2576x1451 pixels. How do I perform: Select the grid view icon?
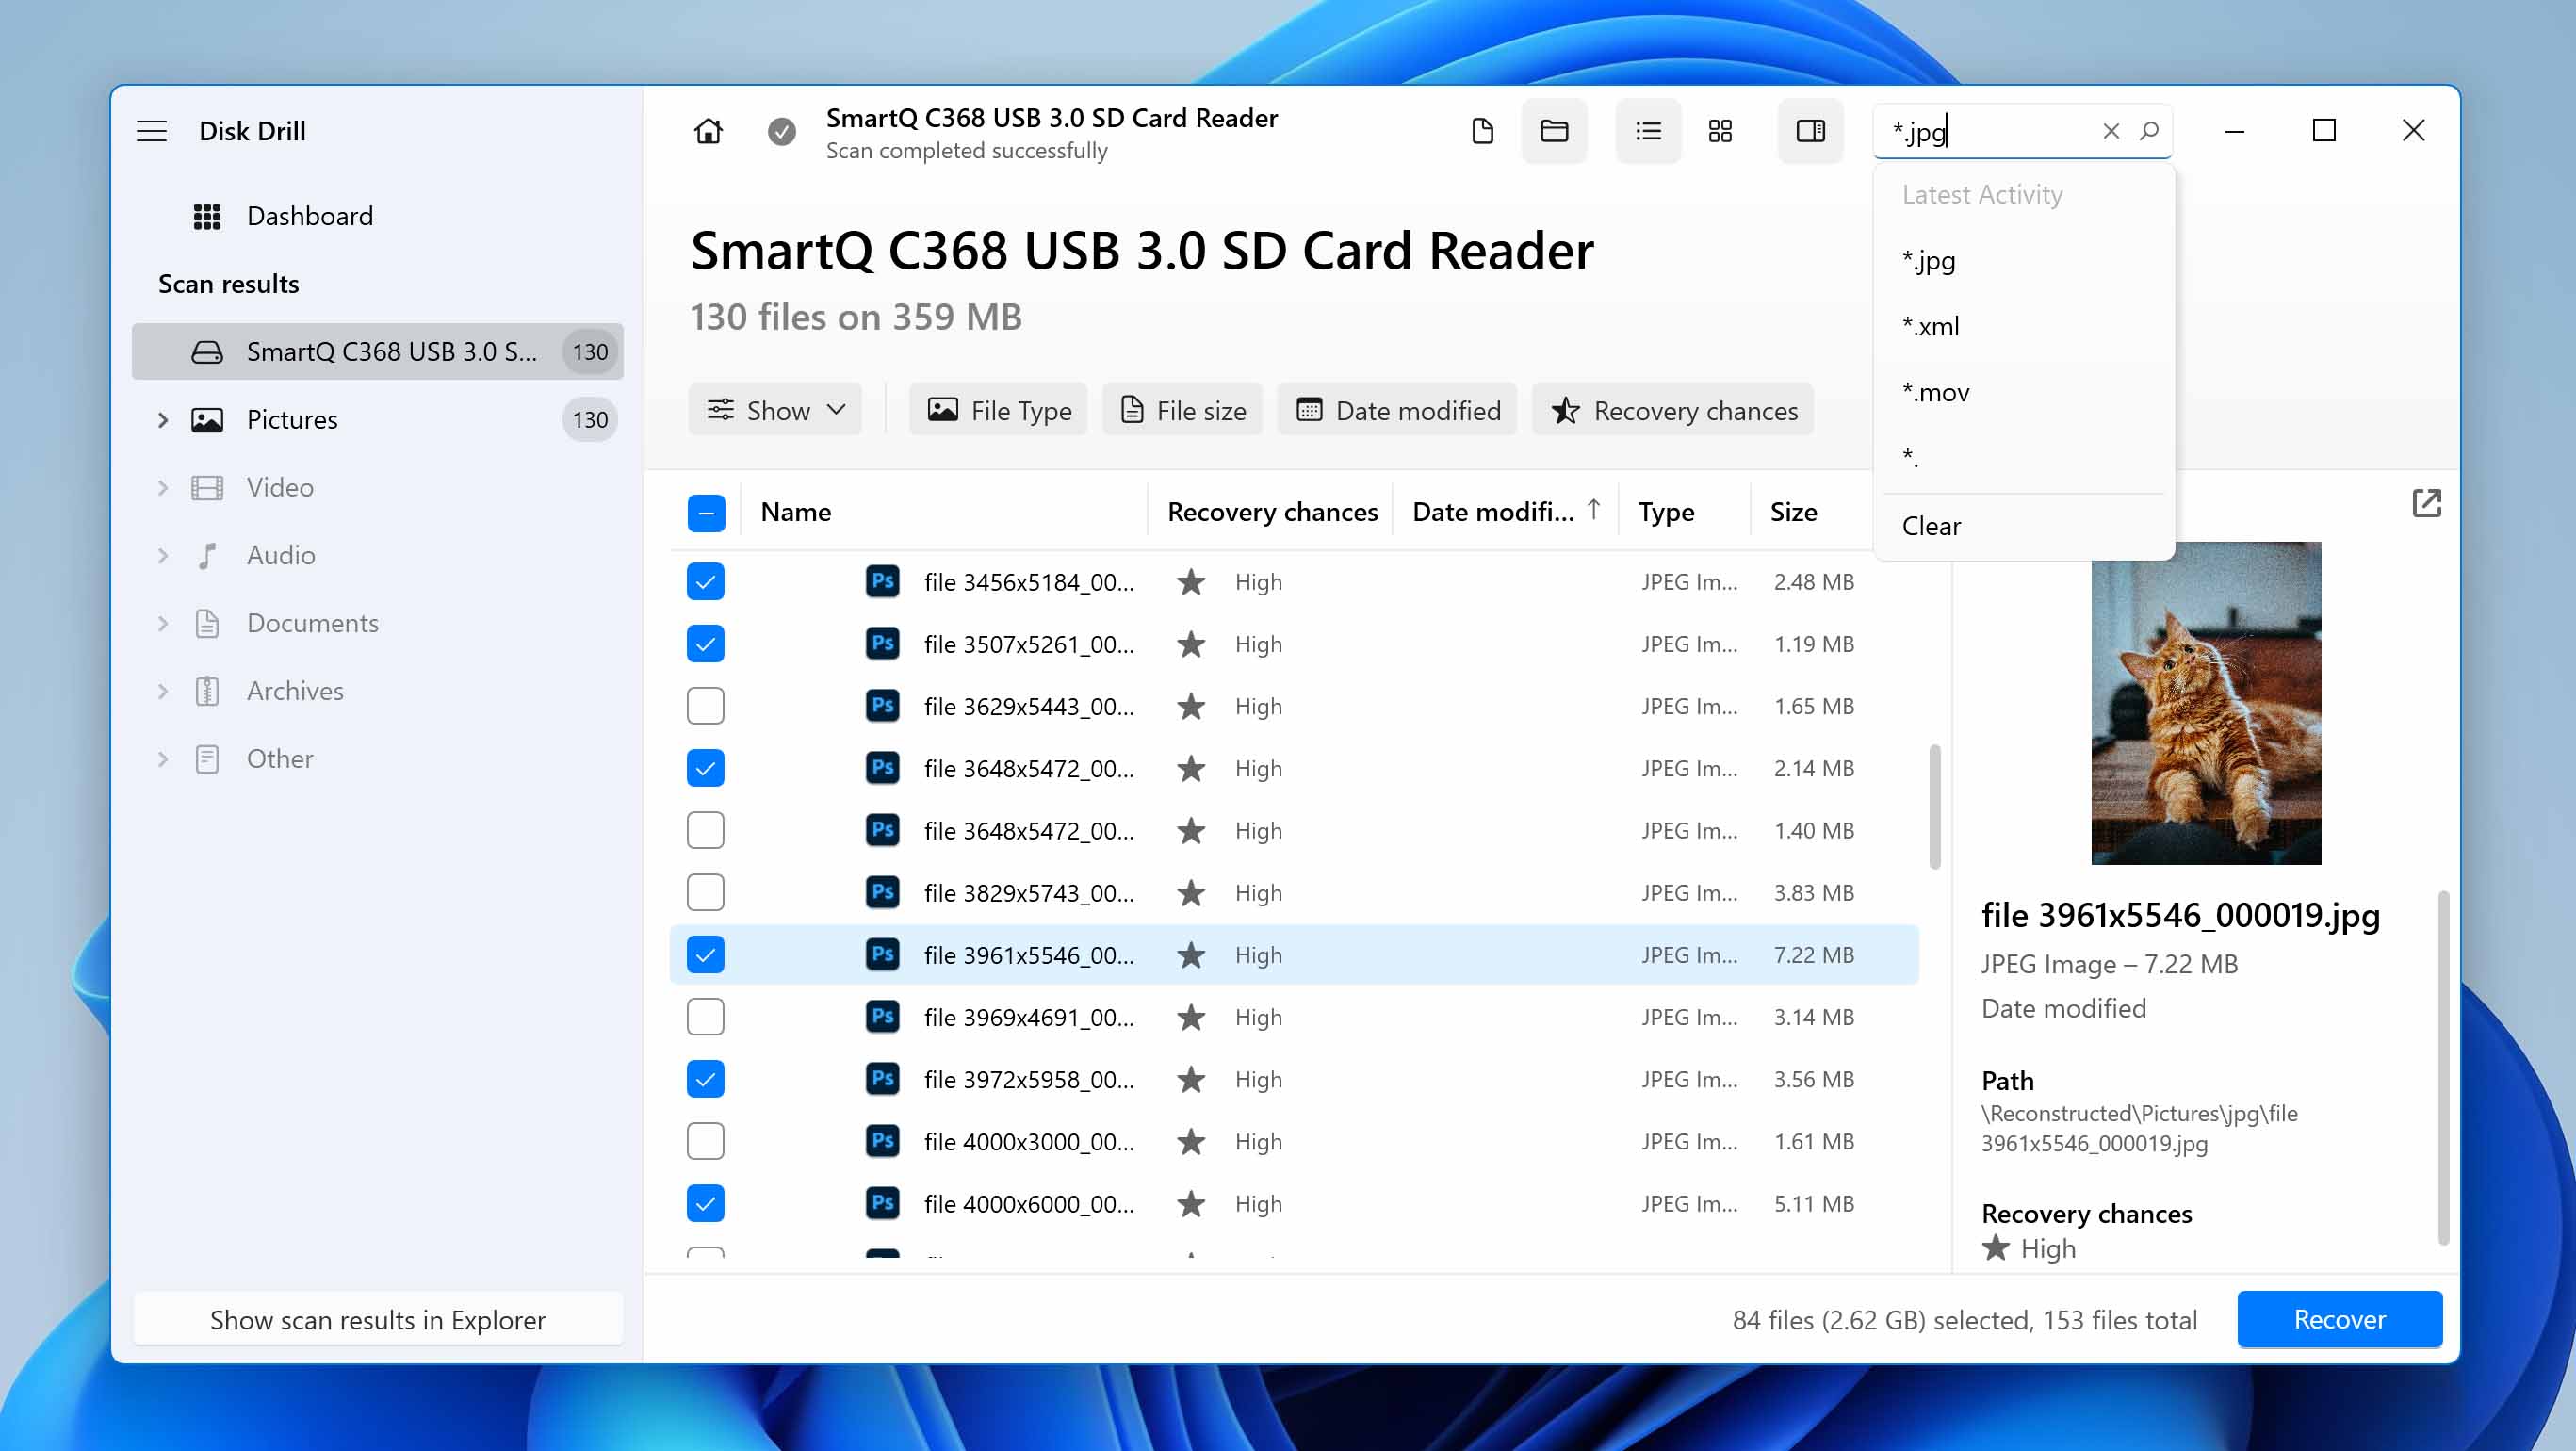(1720, 131)
